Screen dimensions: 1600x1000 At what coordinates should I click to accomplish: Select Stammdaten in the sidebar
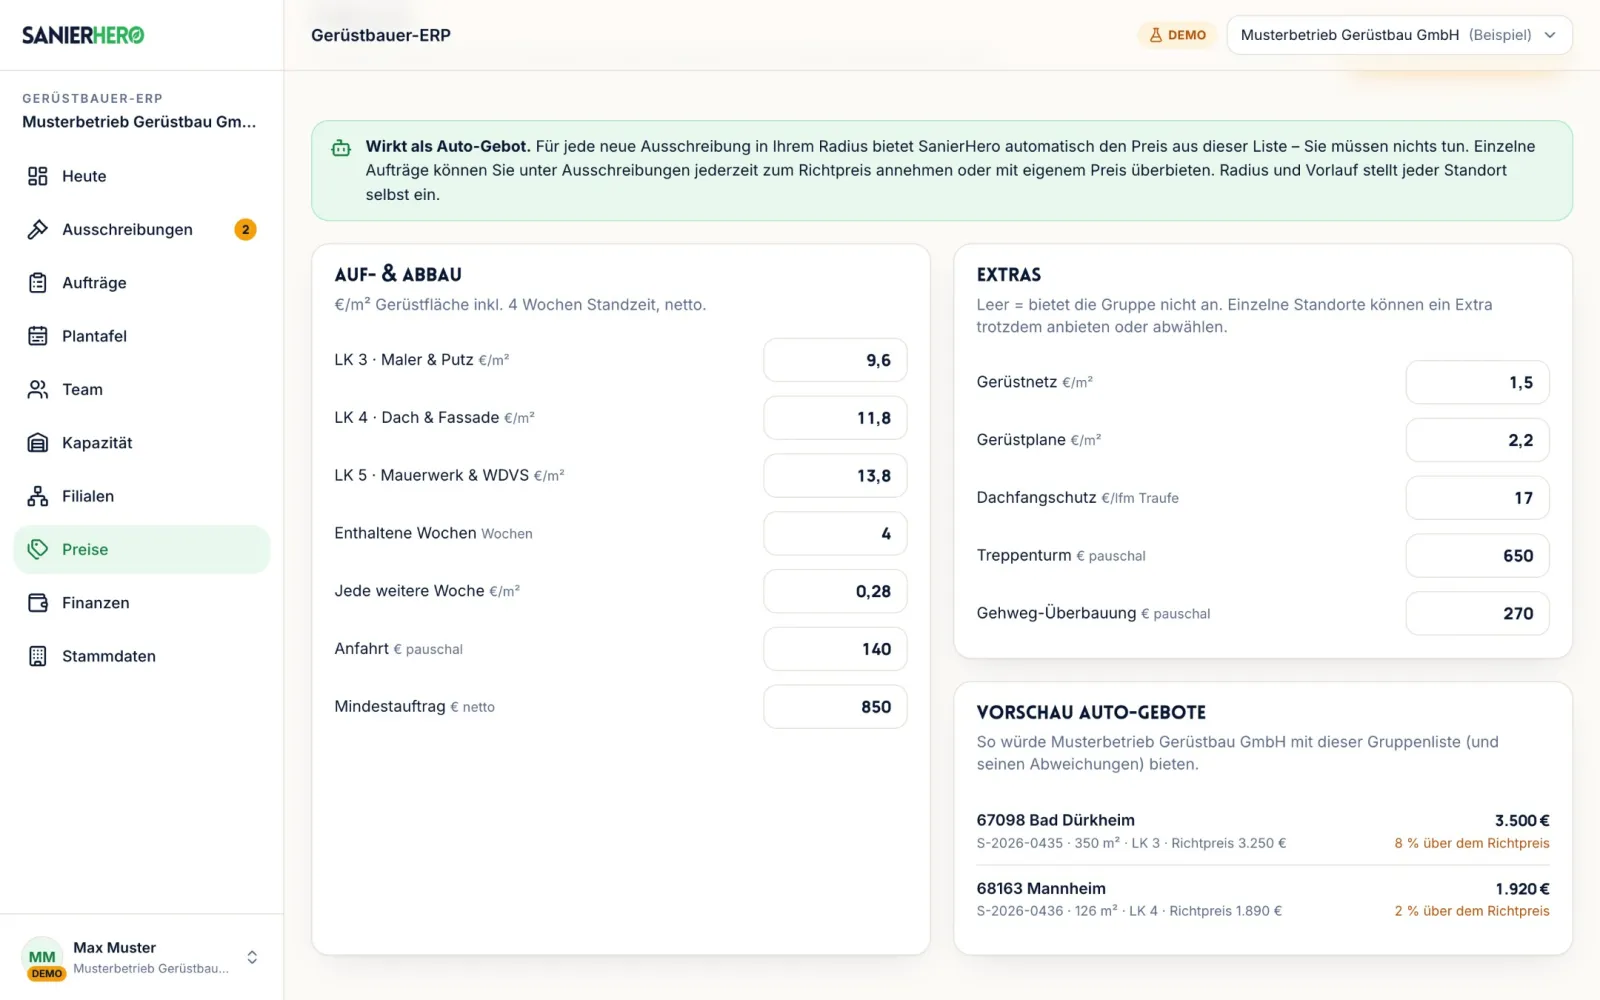coord(142,656)
